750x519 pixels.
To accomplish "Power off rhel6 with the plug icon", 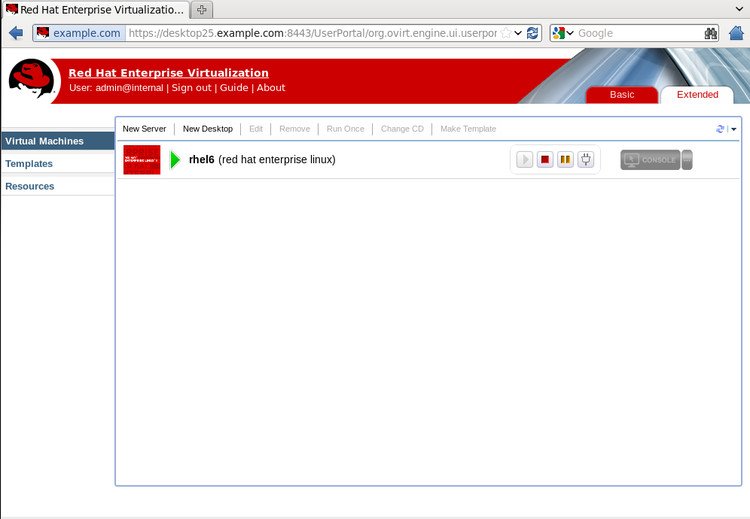I will (585, 159).
